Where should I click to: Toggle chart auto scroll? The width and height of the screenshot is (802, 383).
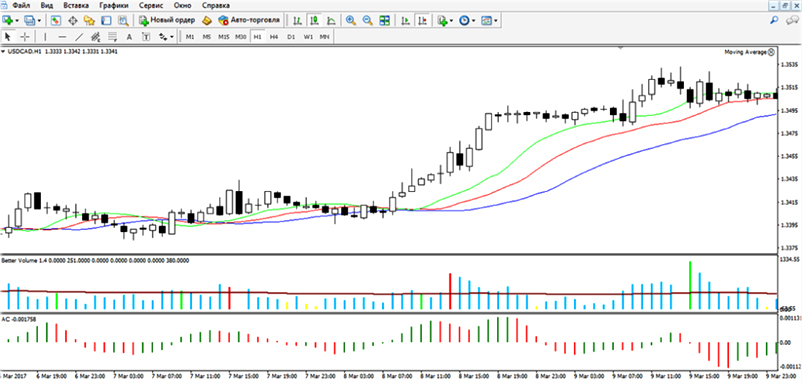tap(405, 20)
